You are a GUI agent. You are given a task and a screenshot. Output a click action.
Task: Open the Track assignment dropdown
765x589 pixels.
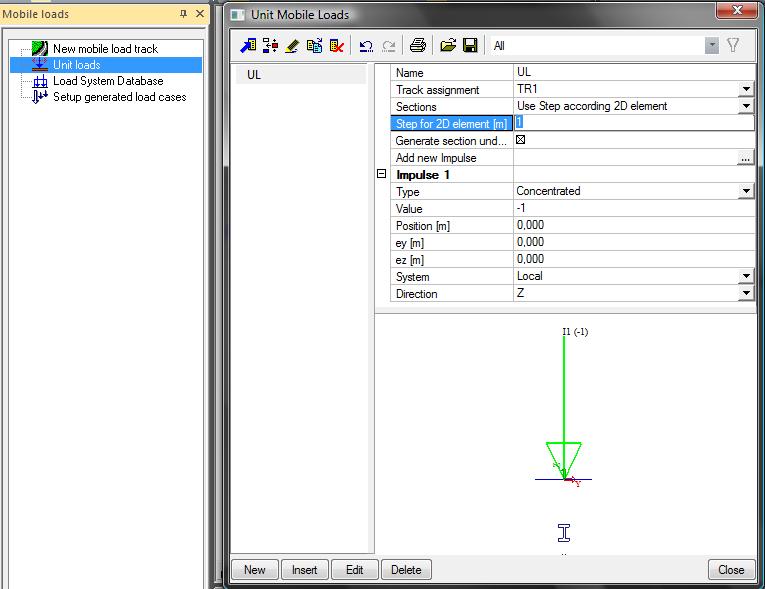(746, 90)
